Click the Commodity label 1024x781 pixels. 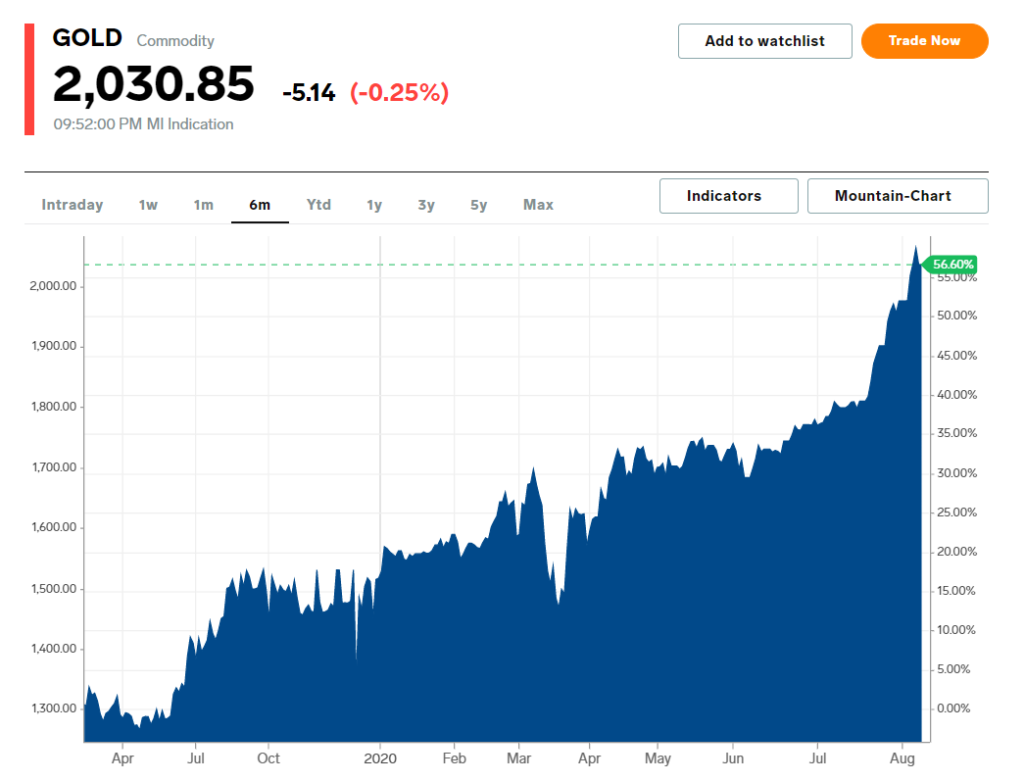(x=175, y=40)
